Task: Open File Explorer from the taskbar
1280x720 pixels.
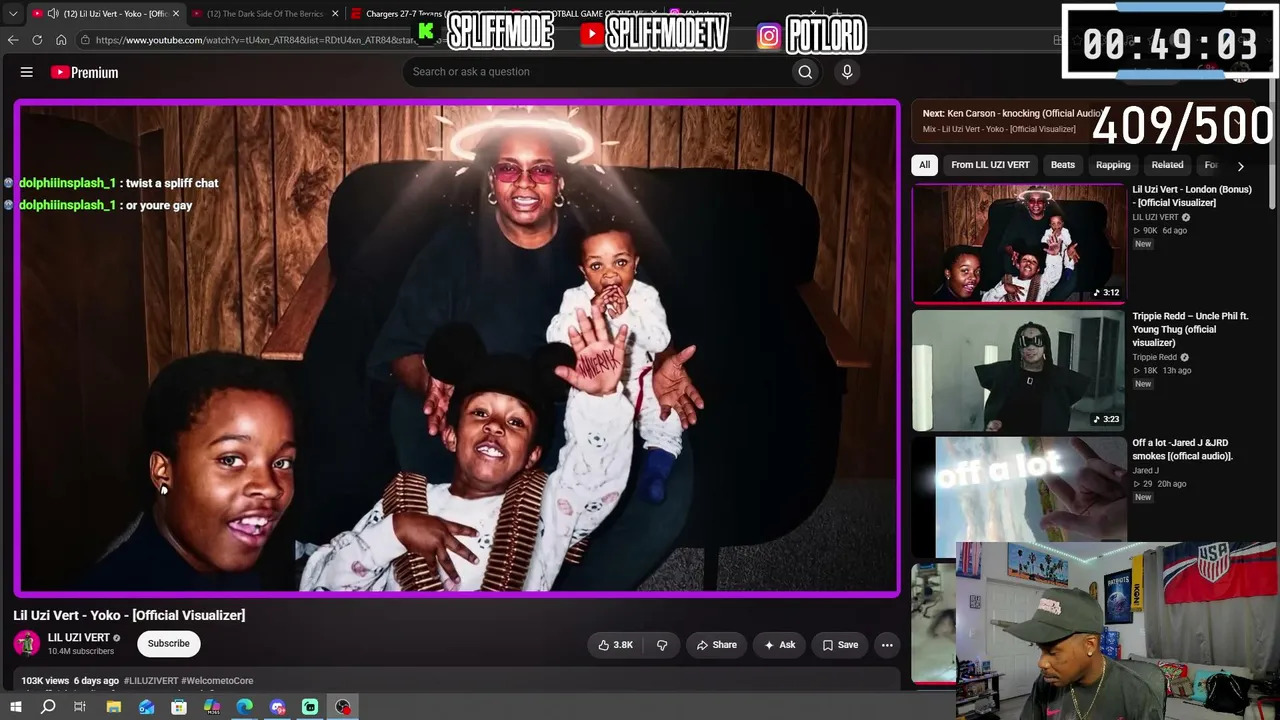Action: 114,707
